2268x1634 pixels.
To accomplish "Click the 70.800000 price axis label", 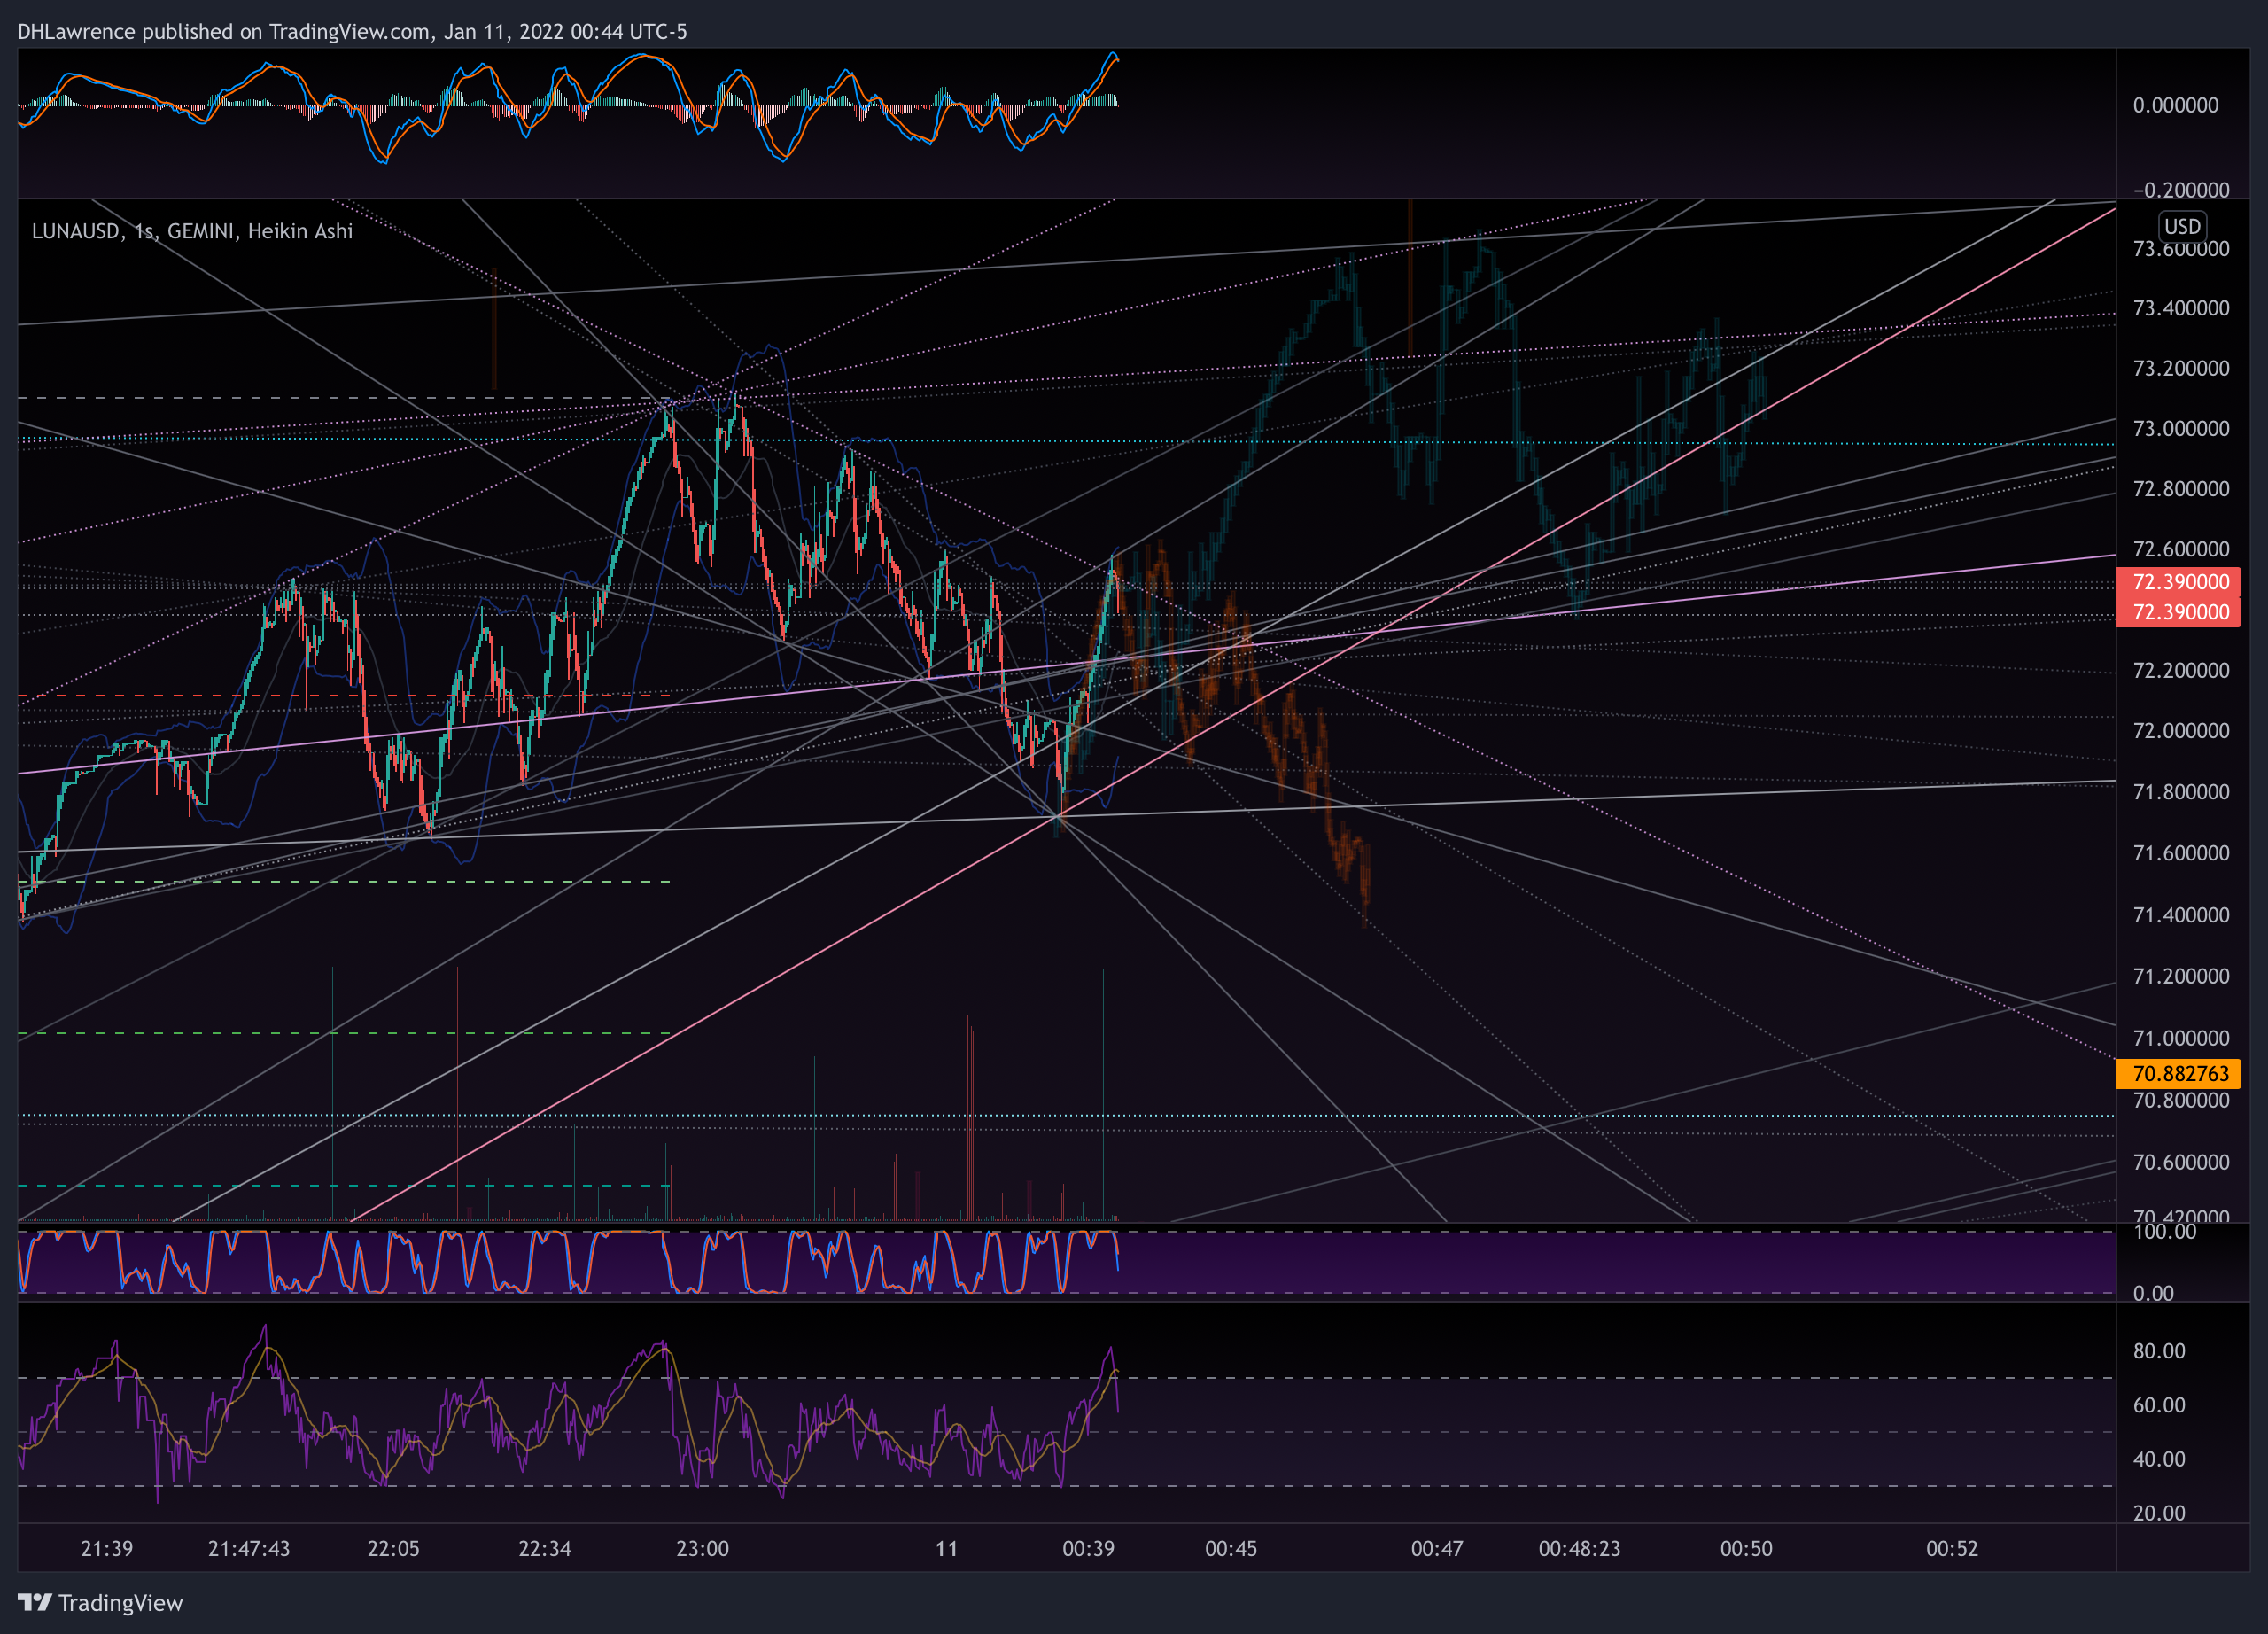I will point(2181,1100).
